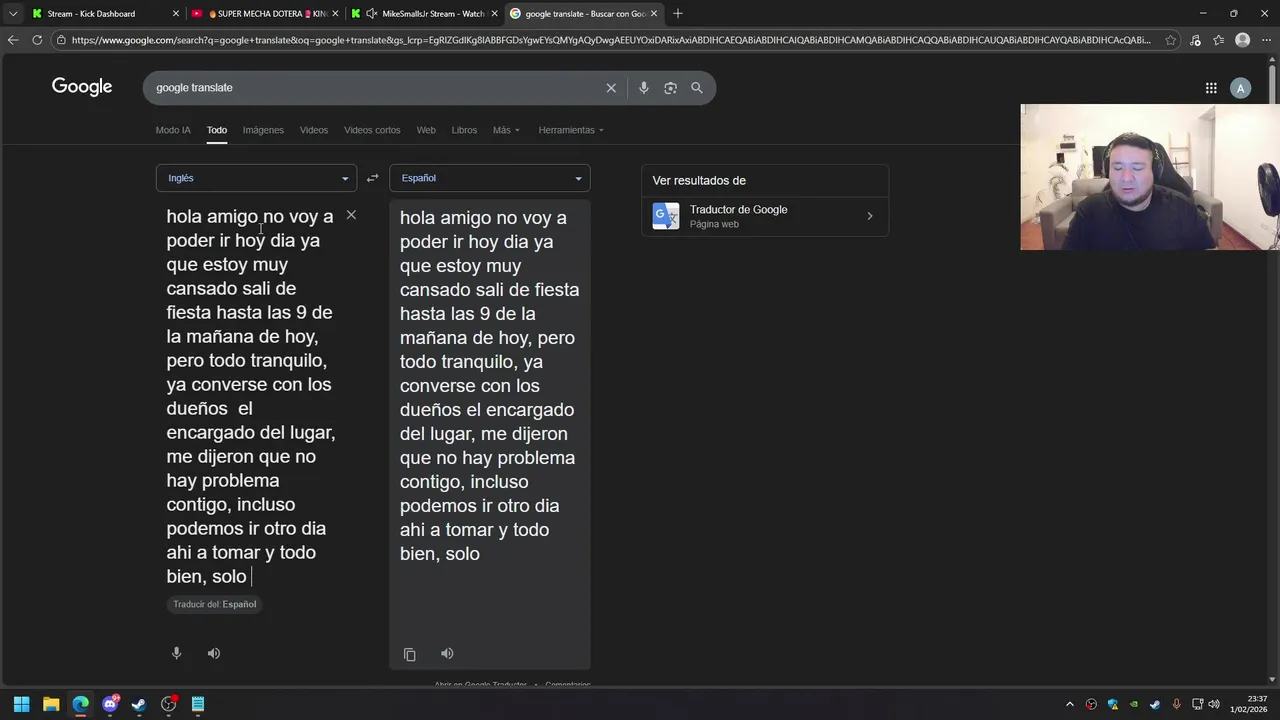Open the Google apps grid
This screenshot has height=720, width=1280.
pyautogui.click(x=1211, y=88)
